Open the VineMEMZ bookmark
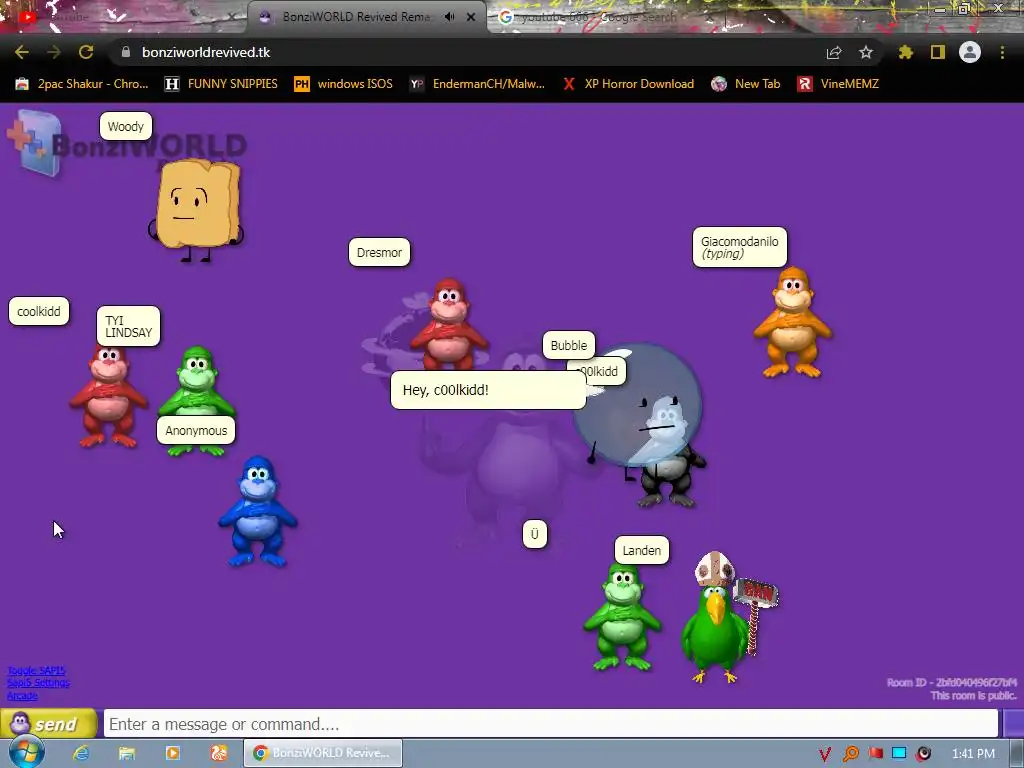The width and height of the screenshot is (1024, 768). pyautogui.click(x=839, y=84)
